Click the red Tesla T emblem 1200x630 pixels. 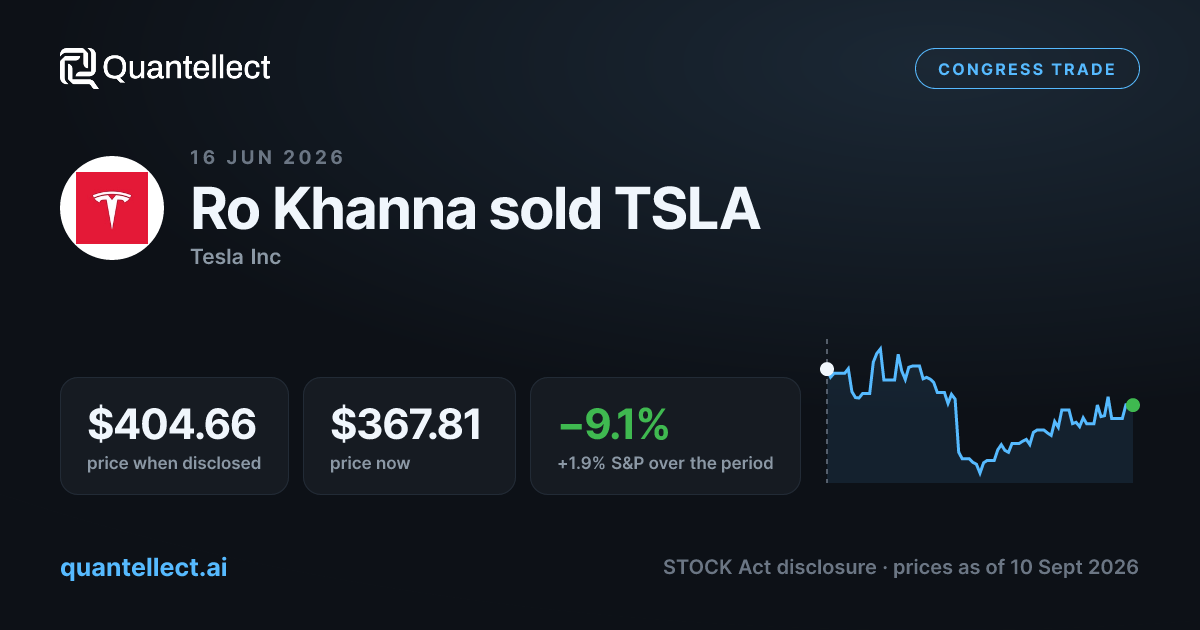pyautogui.click(x=112, y=208)
